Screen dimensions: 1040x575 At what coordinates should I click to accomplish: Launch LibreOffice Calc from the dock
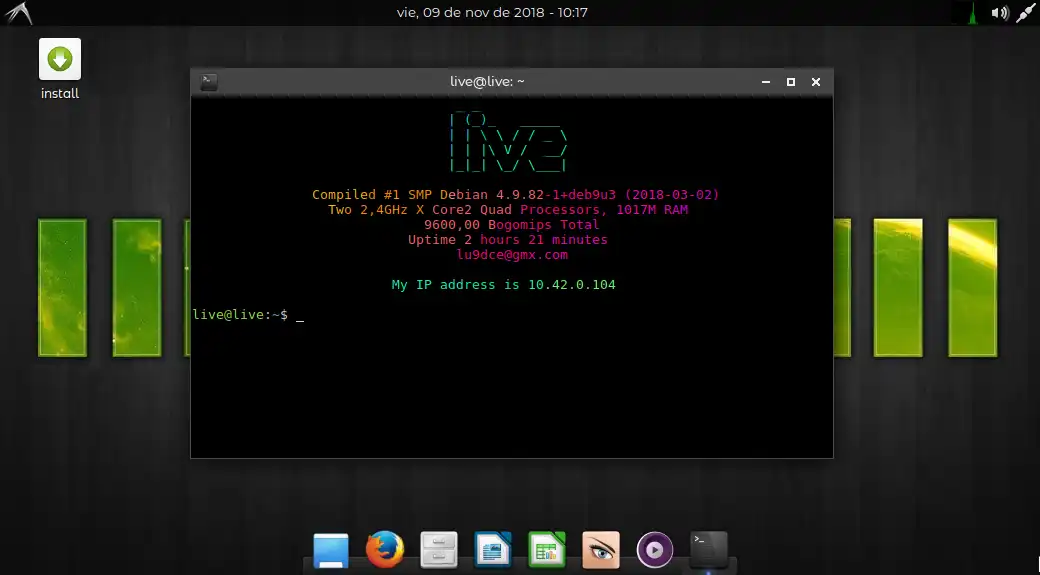tap(547, 549)
